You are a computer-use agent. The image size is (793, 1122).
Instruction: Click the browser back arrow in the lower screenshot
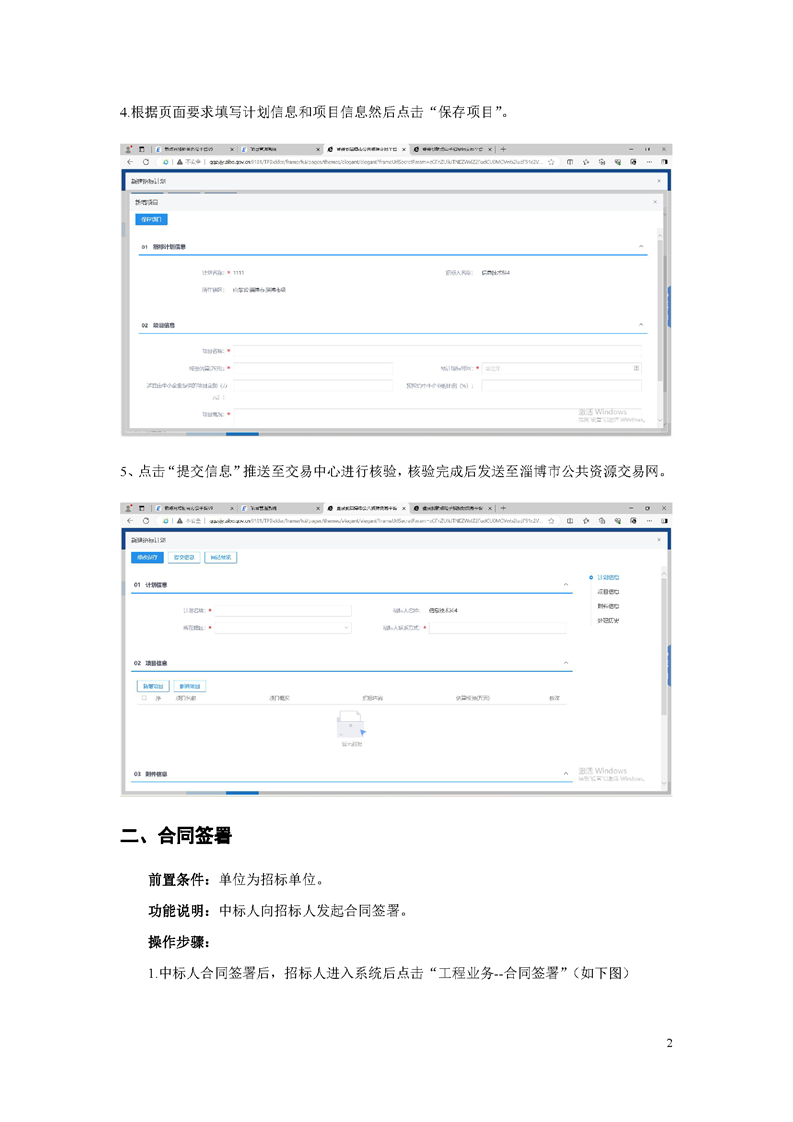pyautogui.click(x=130, y=521)
